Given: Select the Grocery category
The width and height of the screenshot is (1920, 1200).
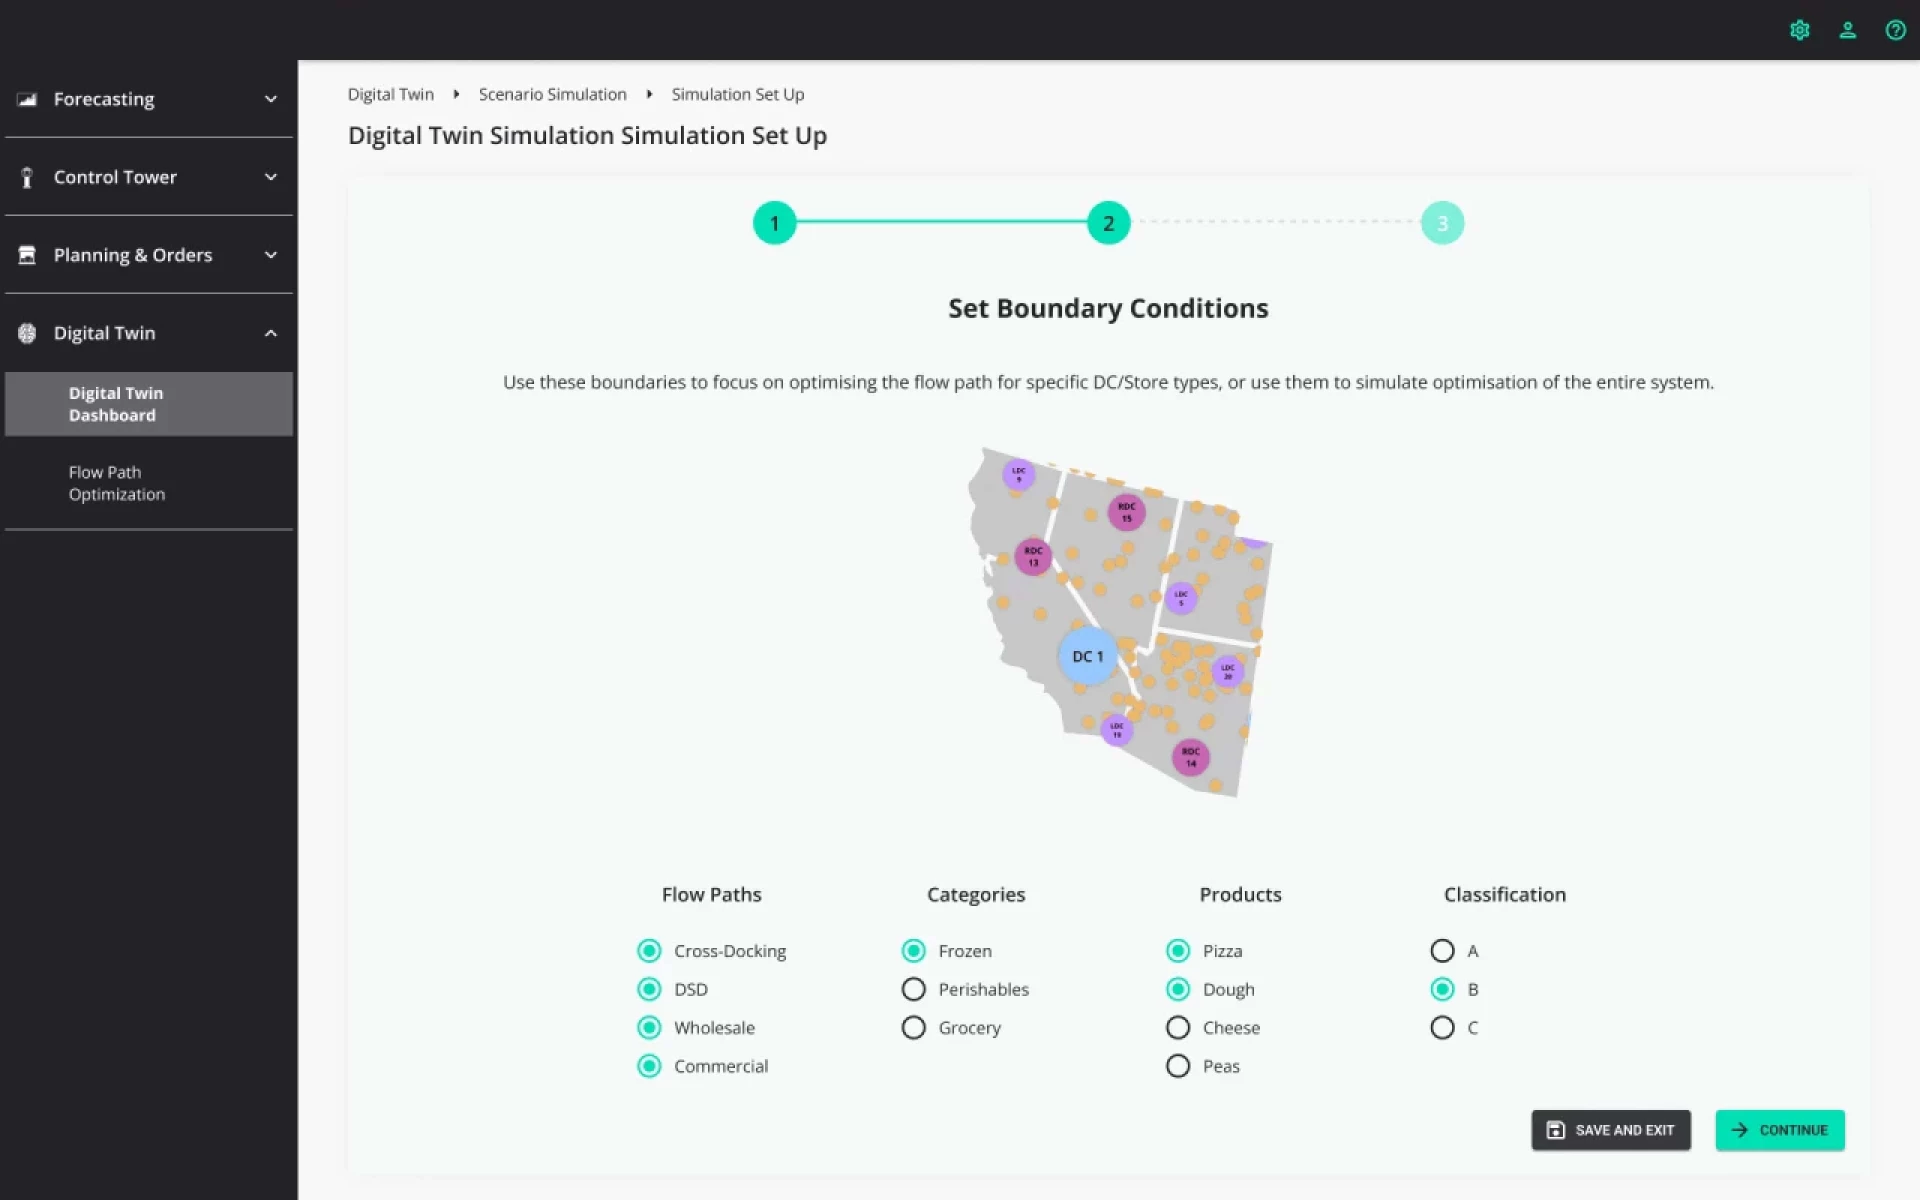Looking at the screenshot, I should click(x=913, y=1027).
